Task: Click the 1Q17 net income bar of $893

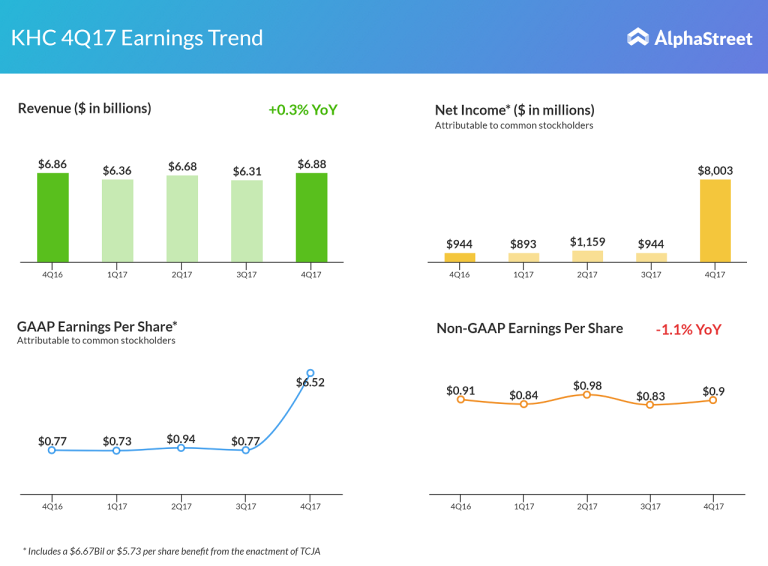Action: [x=523, y=257]
